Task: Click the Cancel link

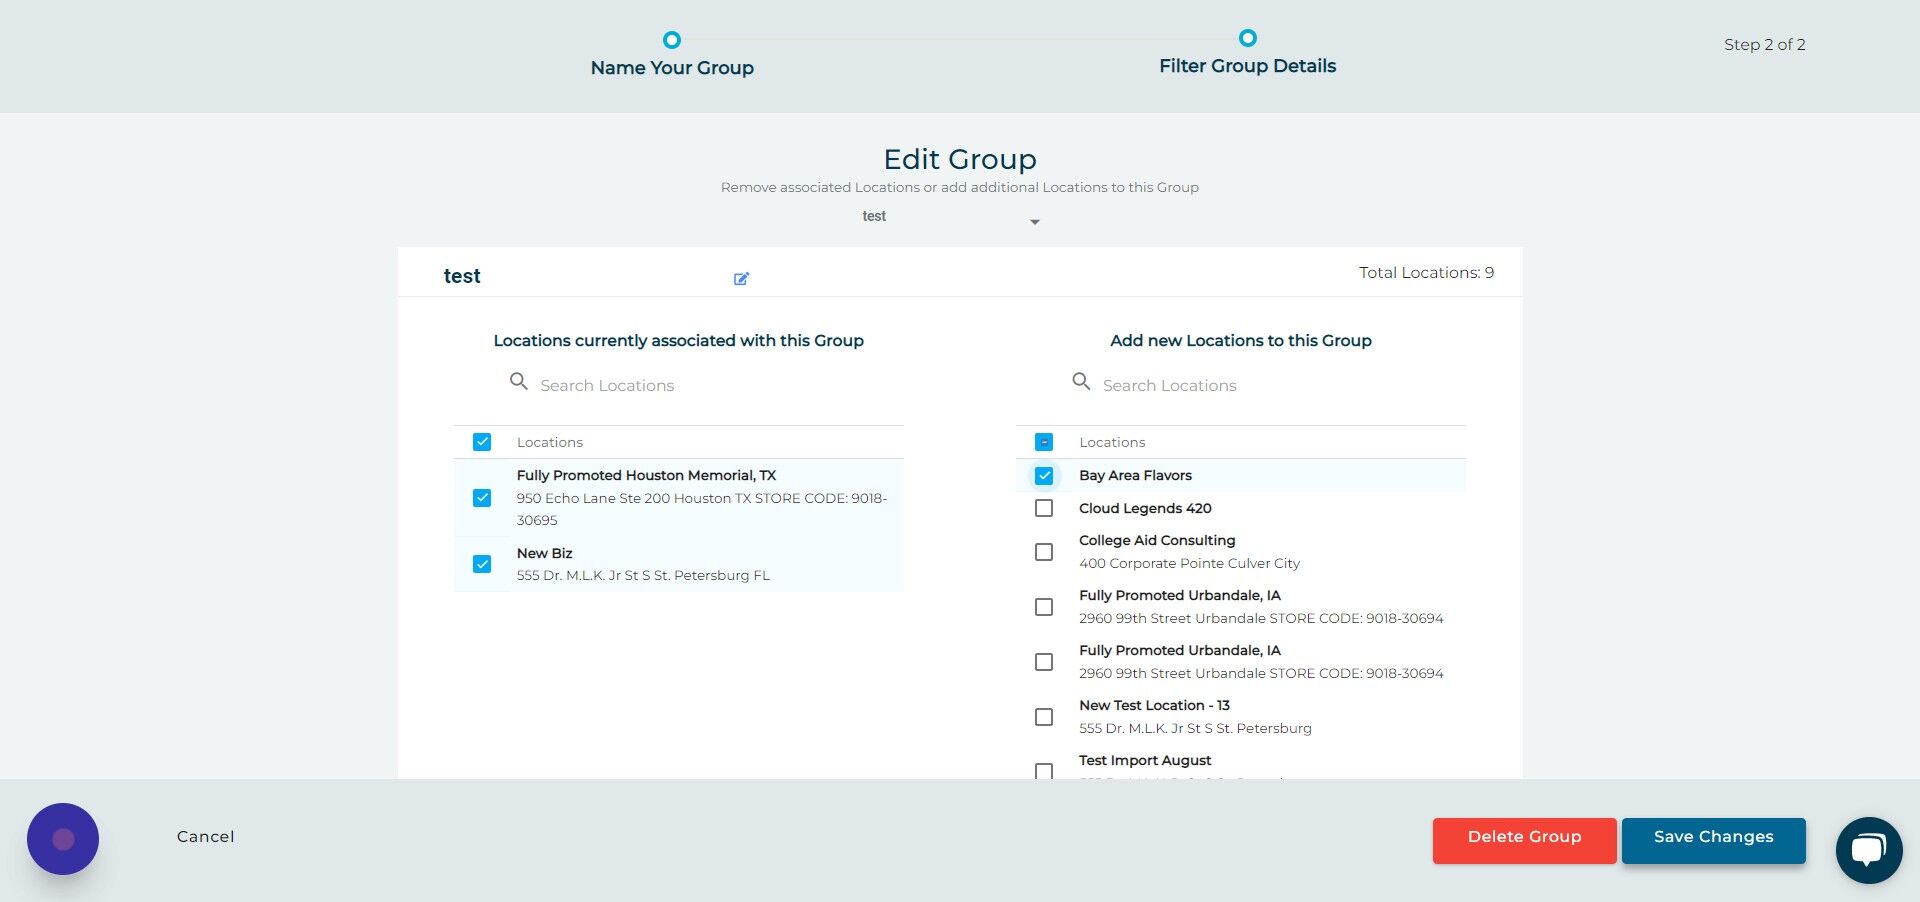Action: (x=206, y=837)
